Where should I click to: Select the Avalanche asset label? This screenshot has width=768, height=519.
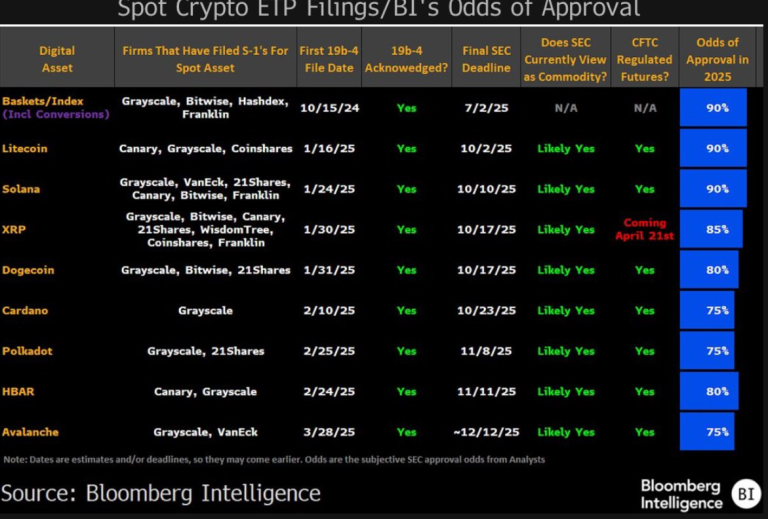coord(30,432)
